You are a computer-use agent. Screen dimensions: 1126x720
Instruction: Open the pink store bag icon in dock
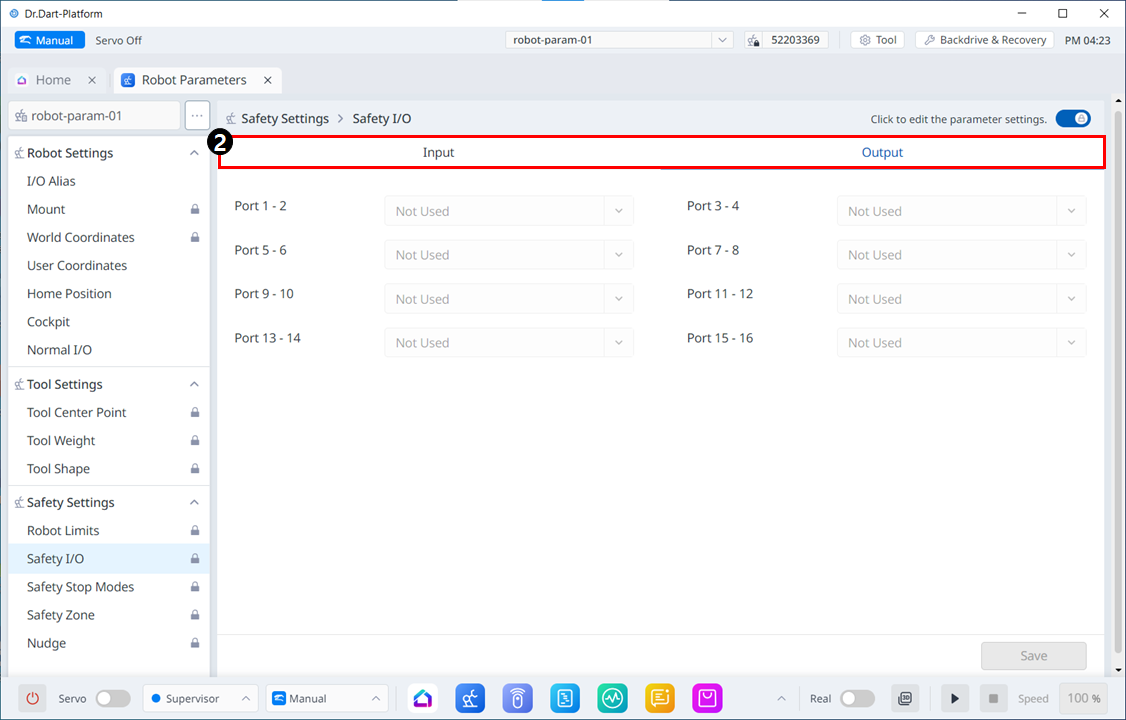707,698
